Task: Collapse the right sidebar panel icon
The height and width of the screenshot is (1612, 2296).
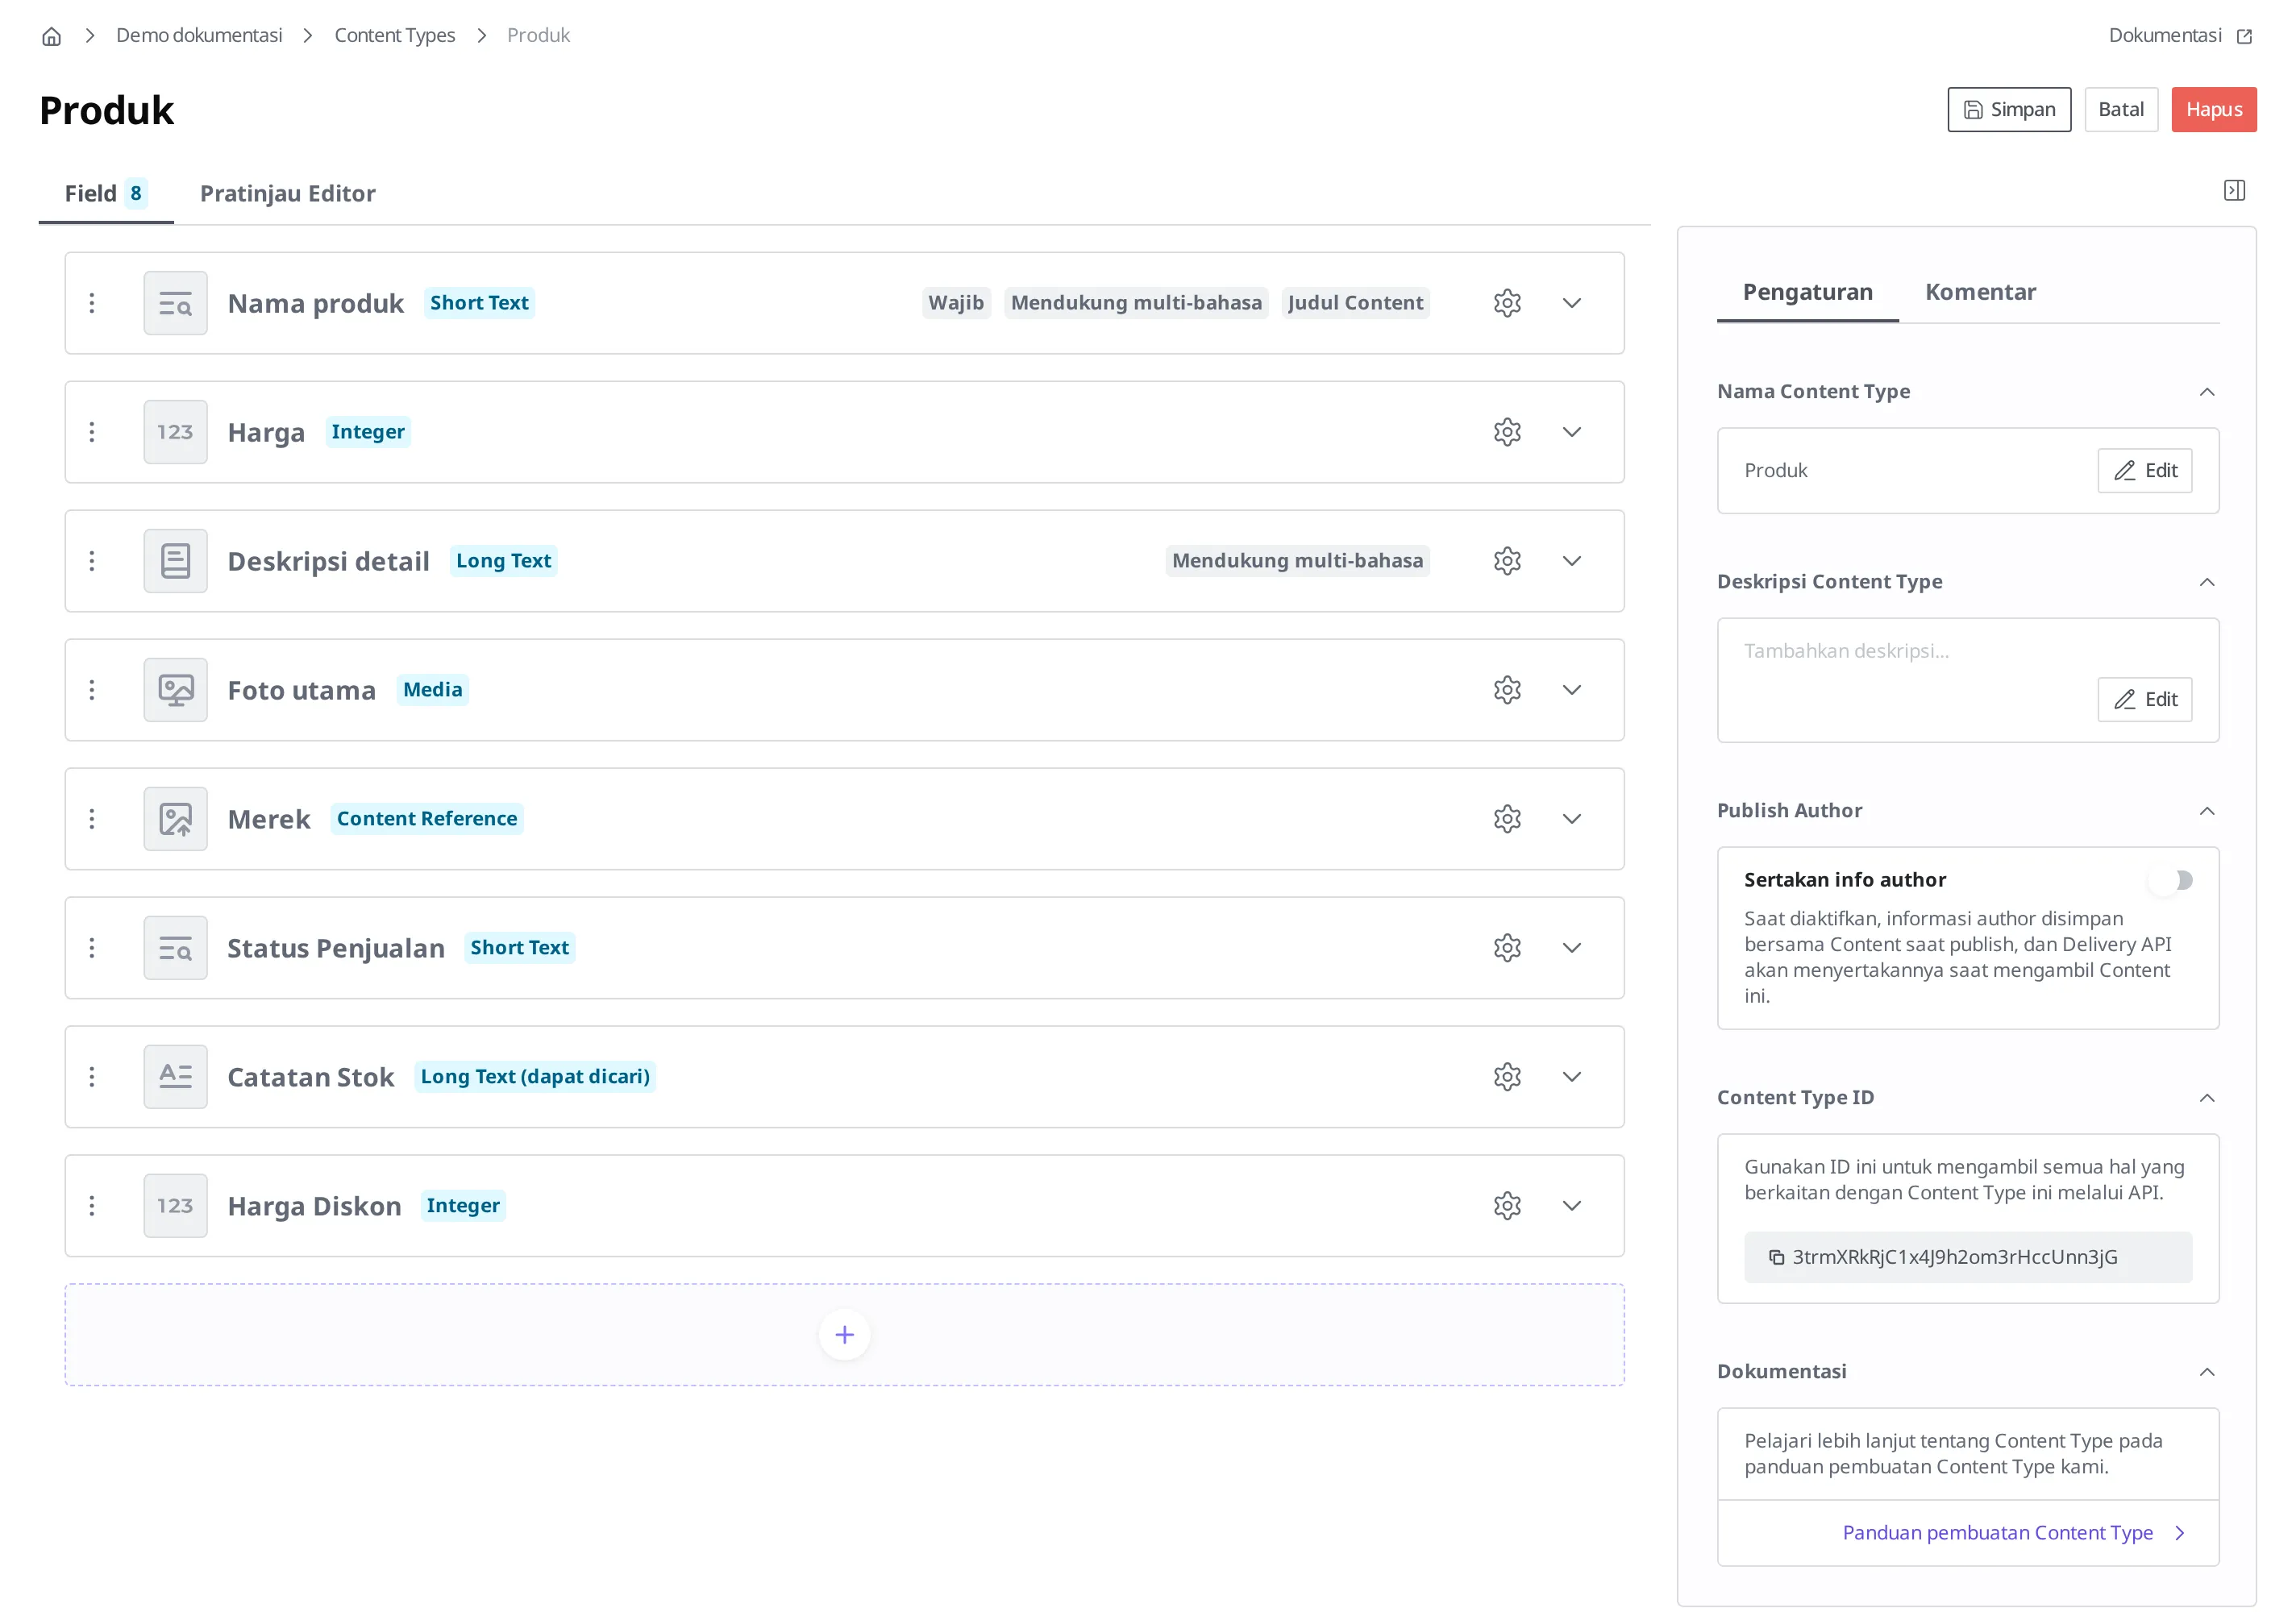Action: click(x=2234, y=190)
